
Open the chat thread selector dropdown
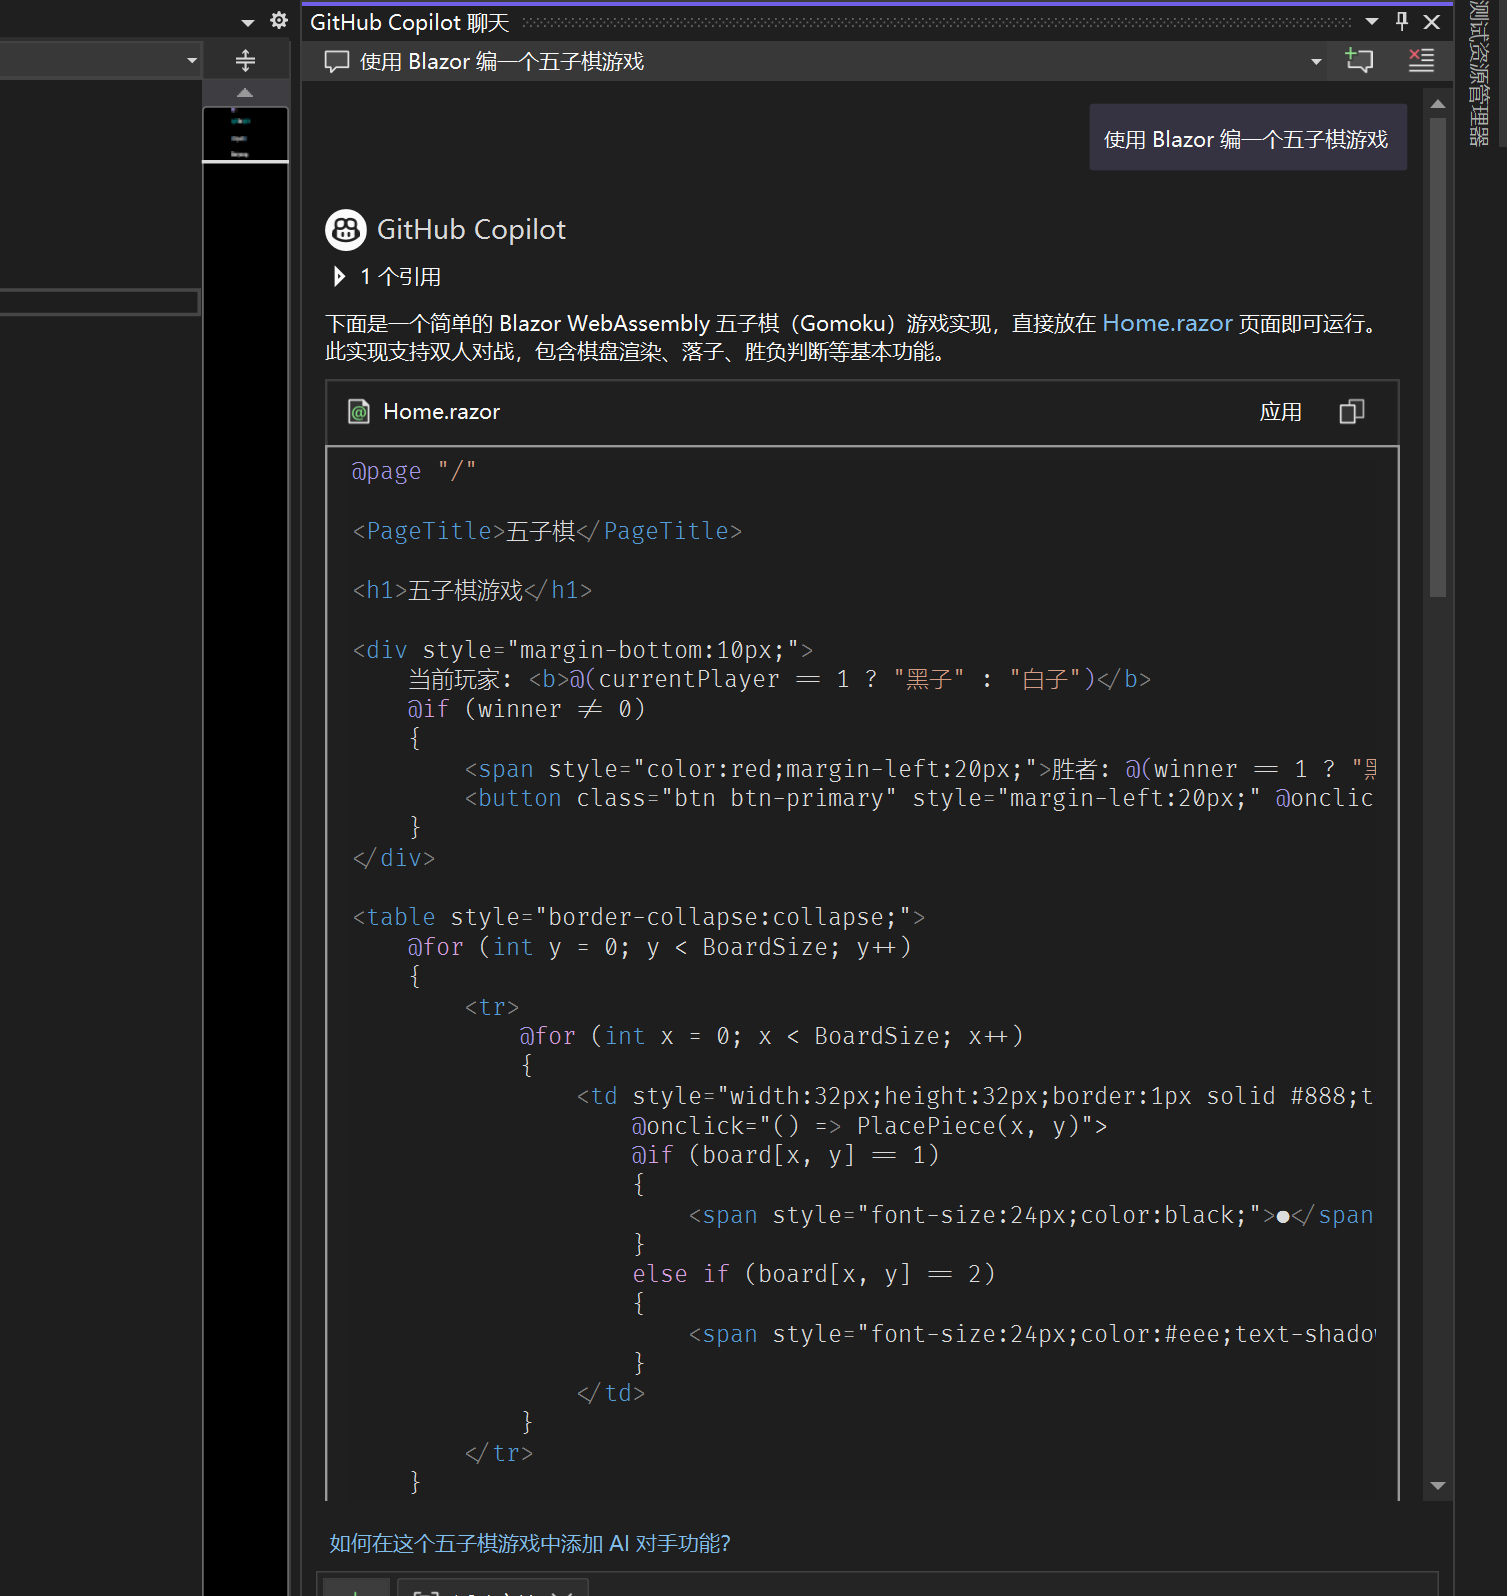tap(1316, 62)
